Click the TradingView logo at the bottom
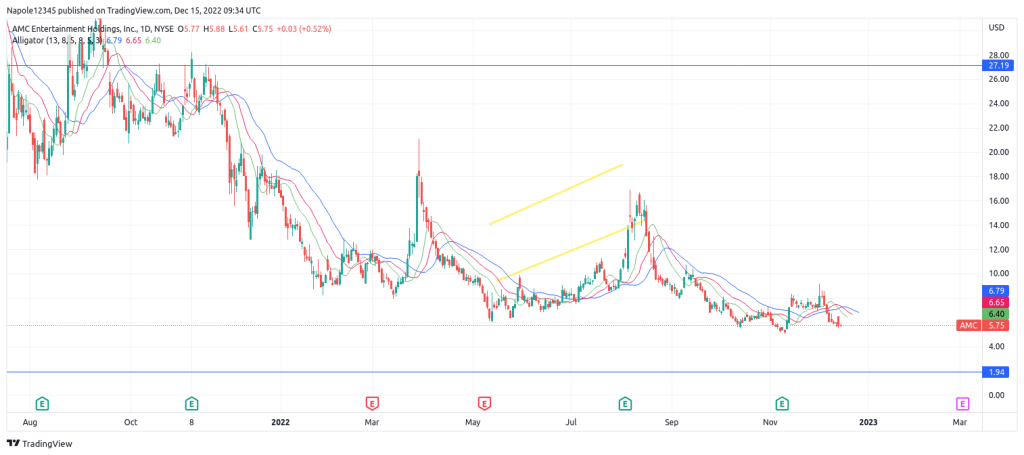 39,444
